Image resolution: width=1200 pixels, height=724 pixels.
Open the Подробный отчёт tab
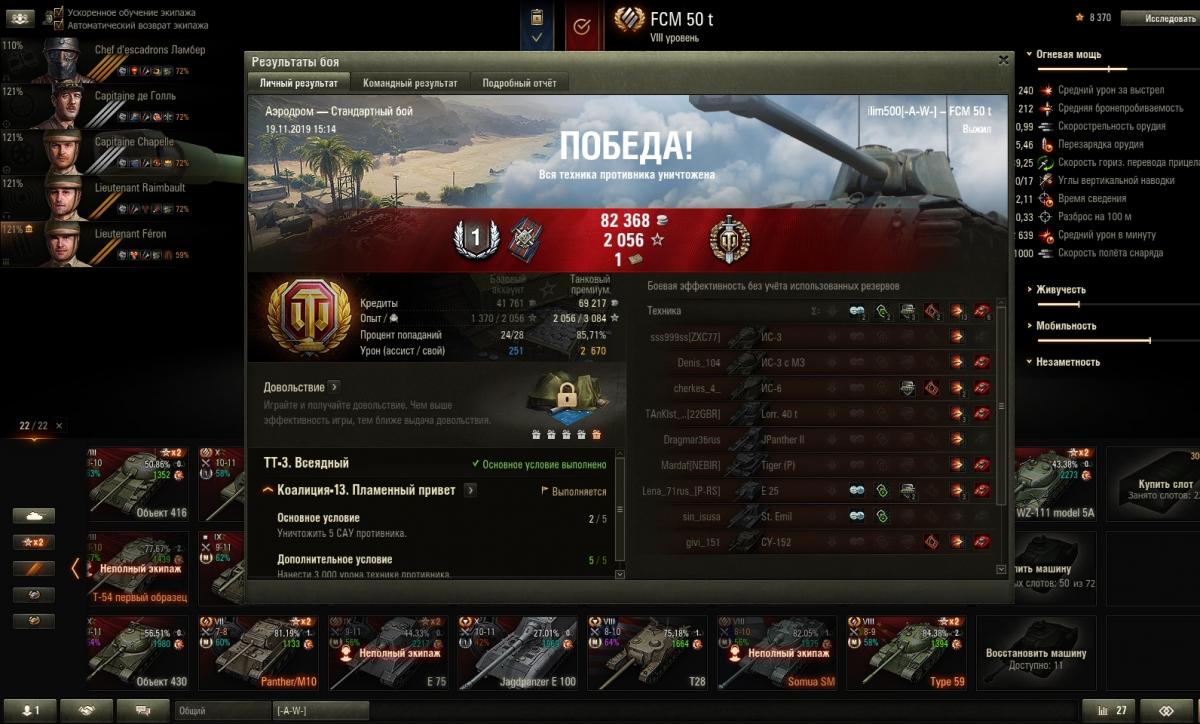[x=519, y=83]
